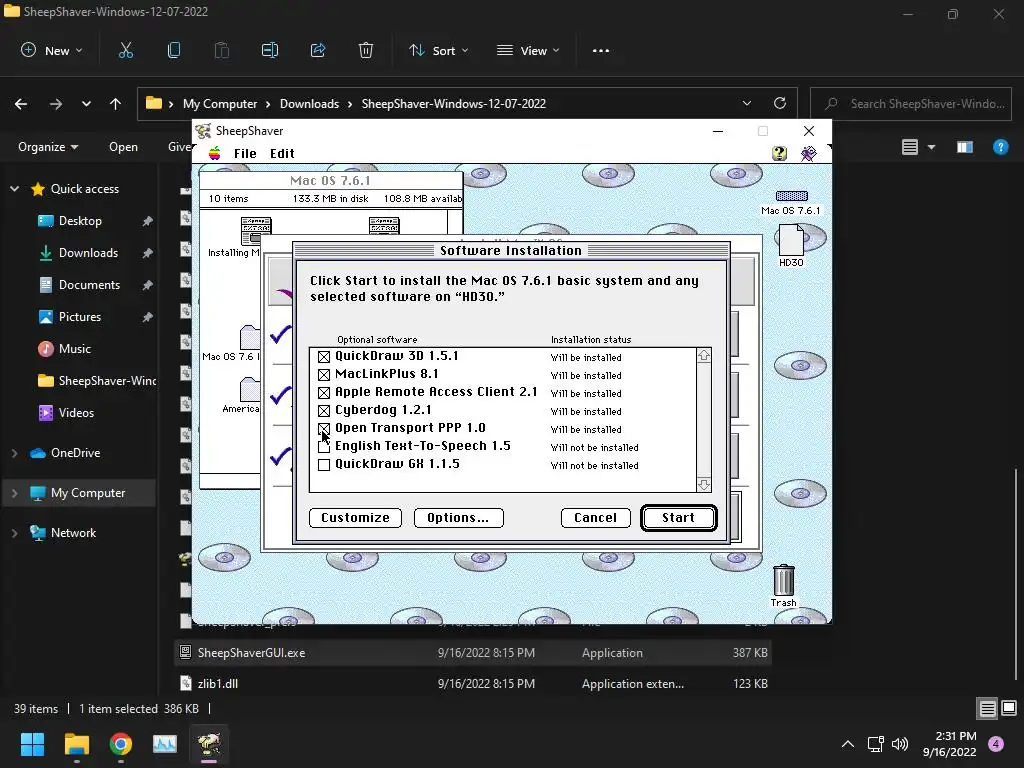Uncheck Apple Remote Access Client 2.1 checkbox
This screenshot has width=1024, height=768.
[x=324, y=392]
